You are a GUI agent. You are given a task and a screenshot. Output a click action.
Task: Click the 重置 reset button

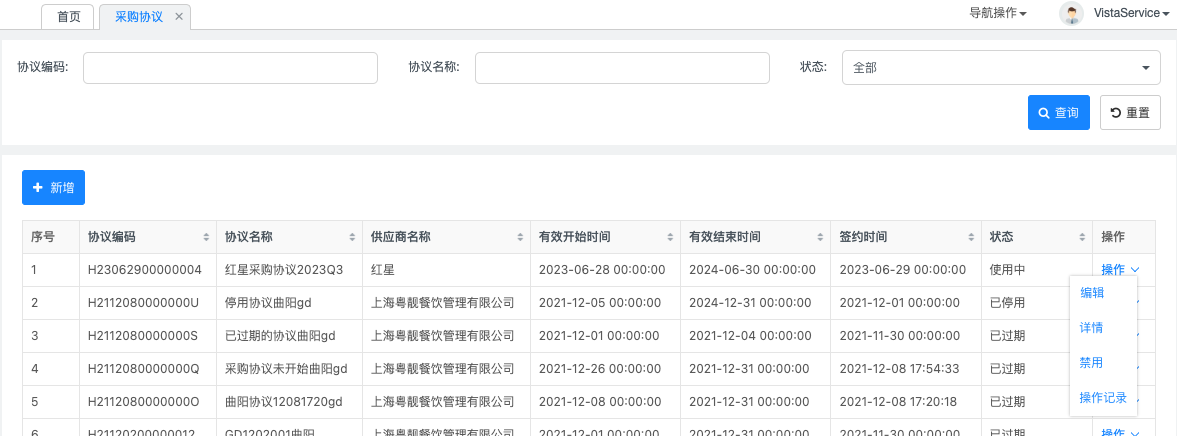tap(1130, 113)
